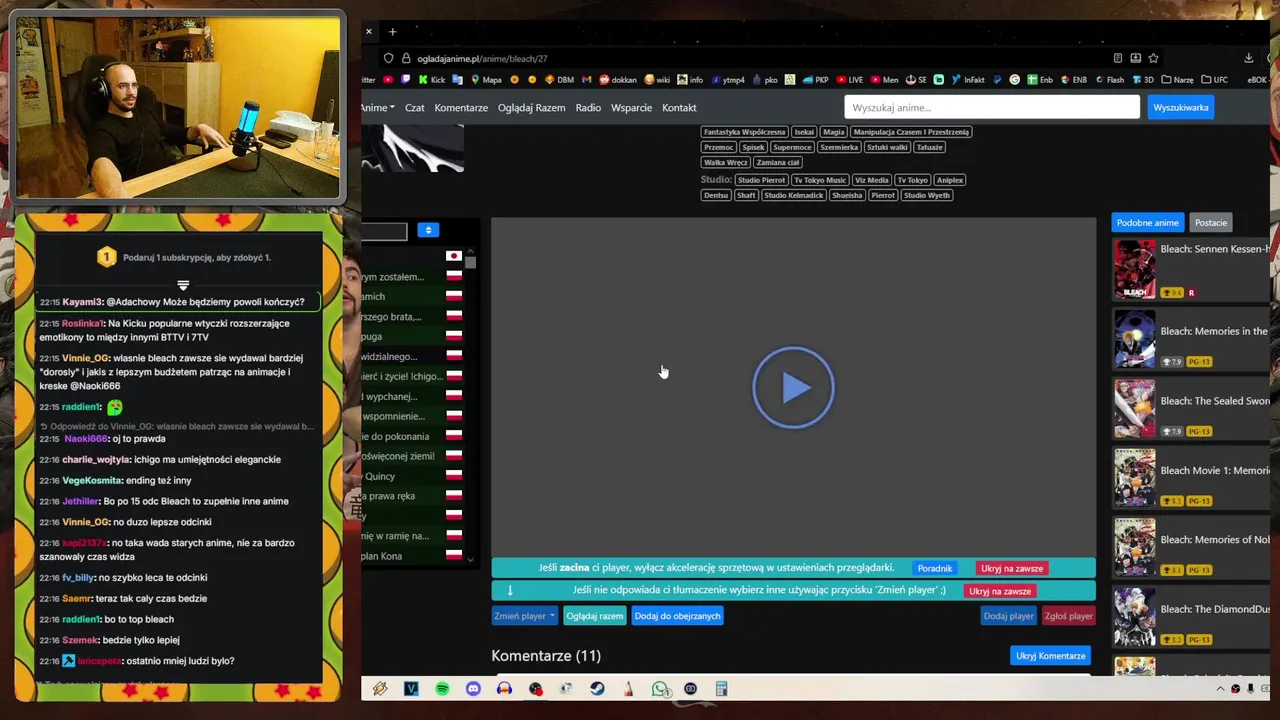Open the Narzę bookmarks folder
This screenshot has width=1280, height=720.
(x=1177, y=80)
